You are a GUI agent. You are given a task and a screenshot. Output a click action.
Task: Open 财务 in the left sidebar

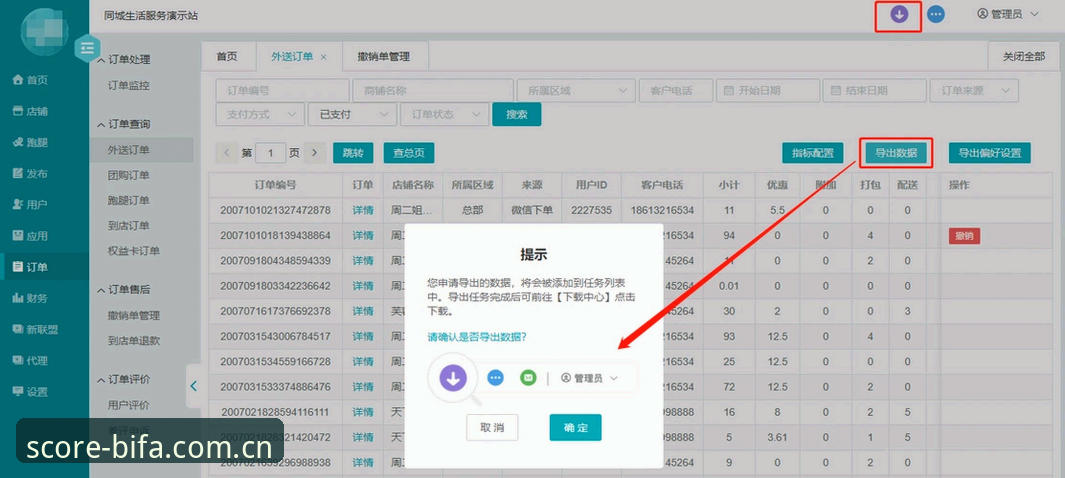31,298
